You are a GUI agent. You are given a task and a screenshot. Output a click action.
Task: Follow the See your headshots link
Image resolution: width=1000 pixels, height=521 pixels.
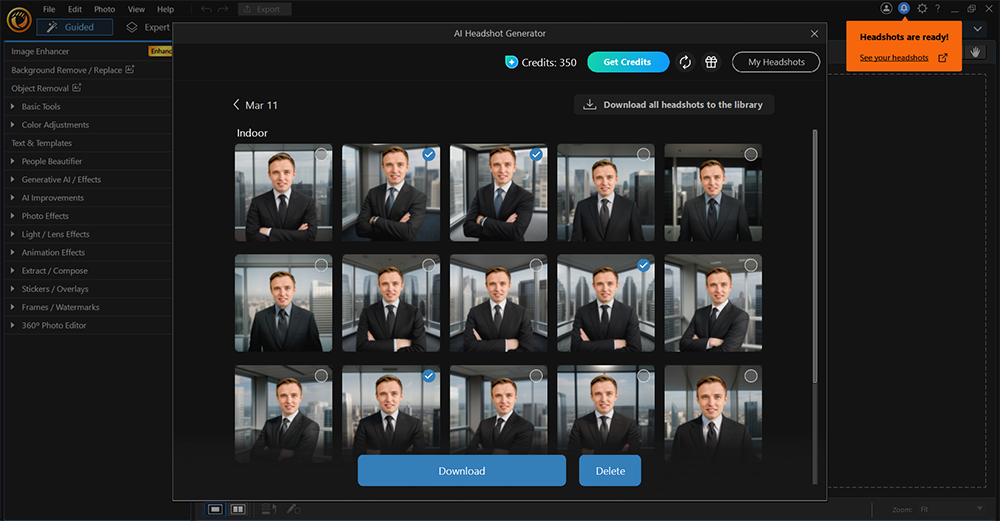(x=893, y=58)
